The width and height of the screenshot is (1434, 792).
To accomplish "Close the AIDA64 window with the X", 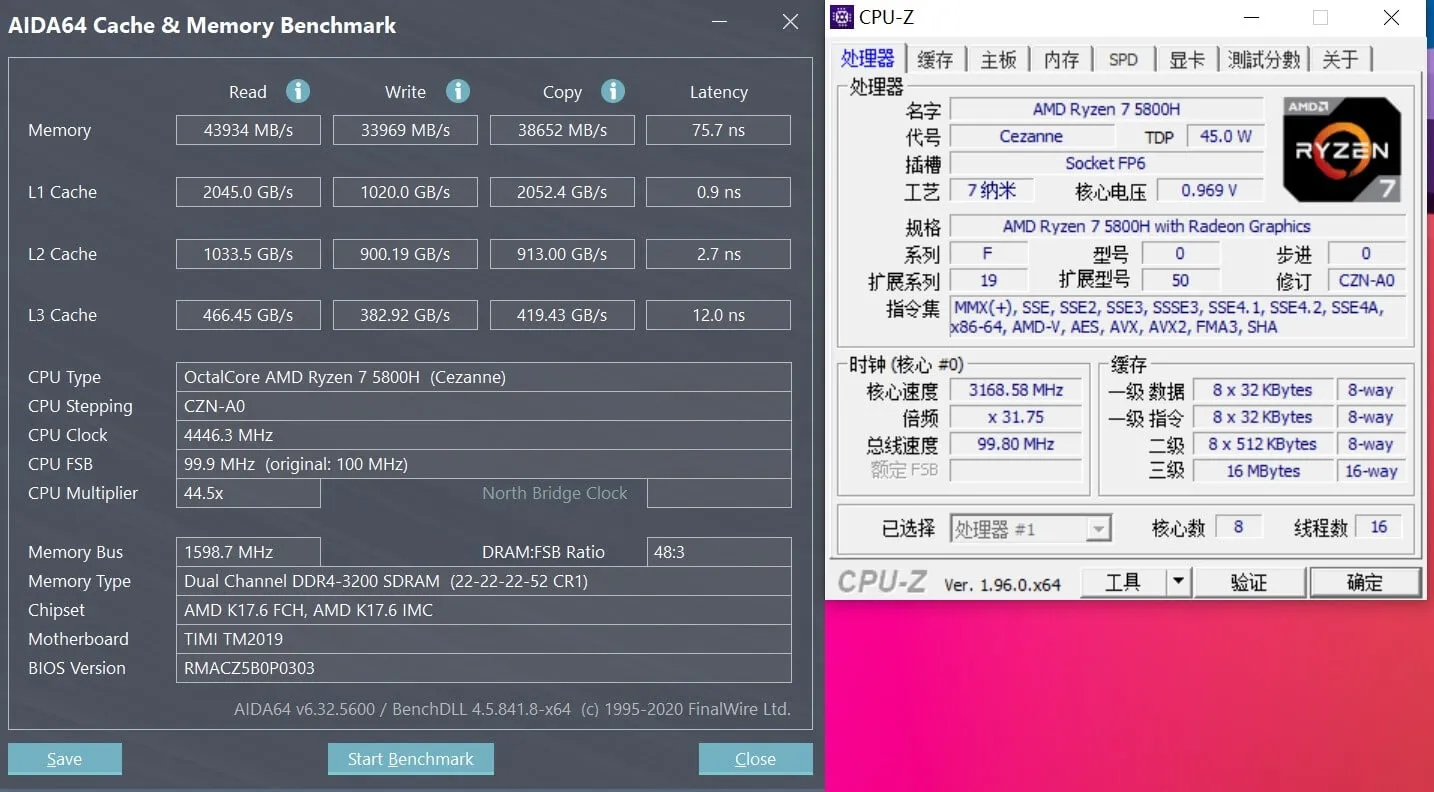I will tap(790, 22).
